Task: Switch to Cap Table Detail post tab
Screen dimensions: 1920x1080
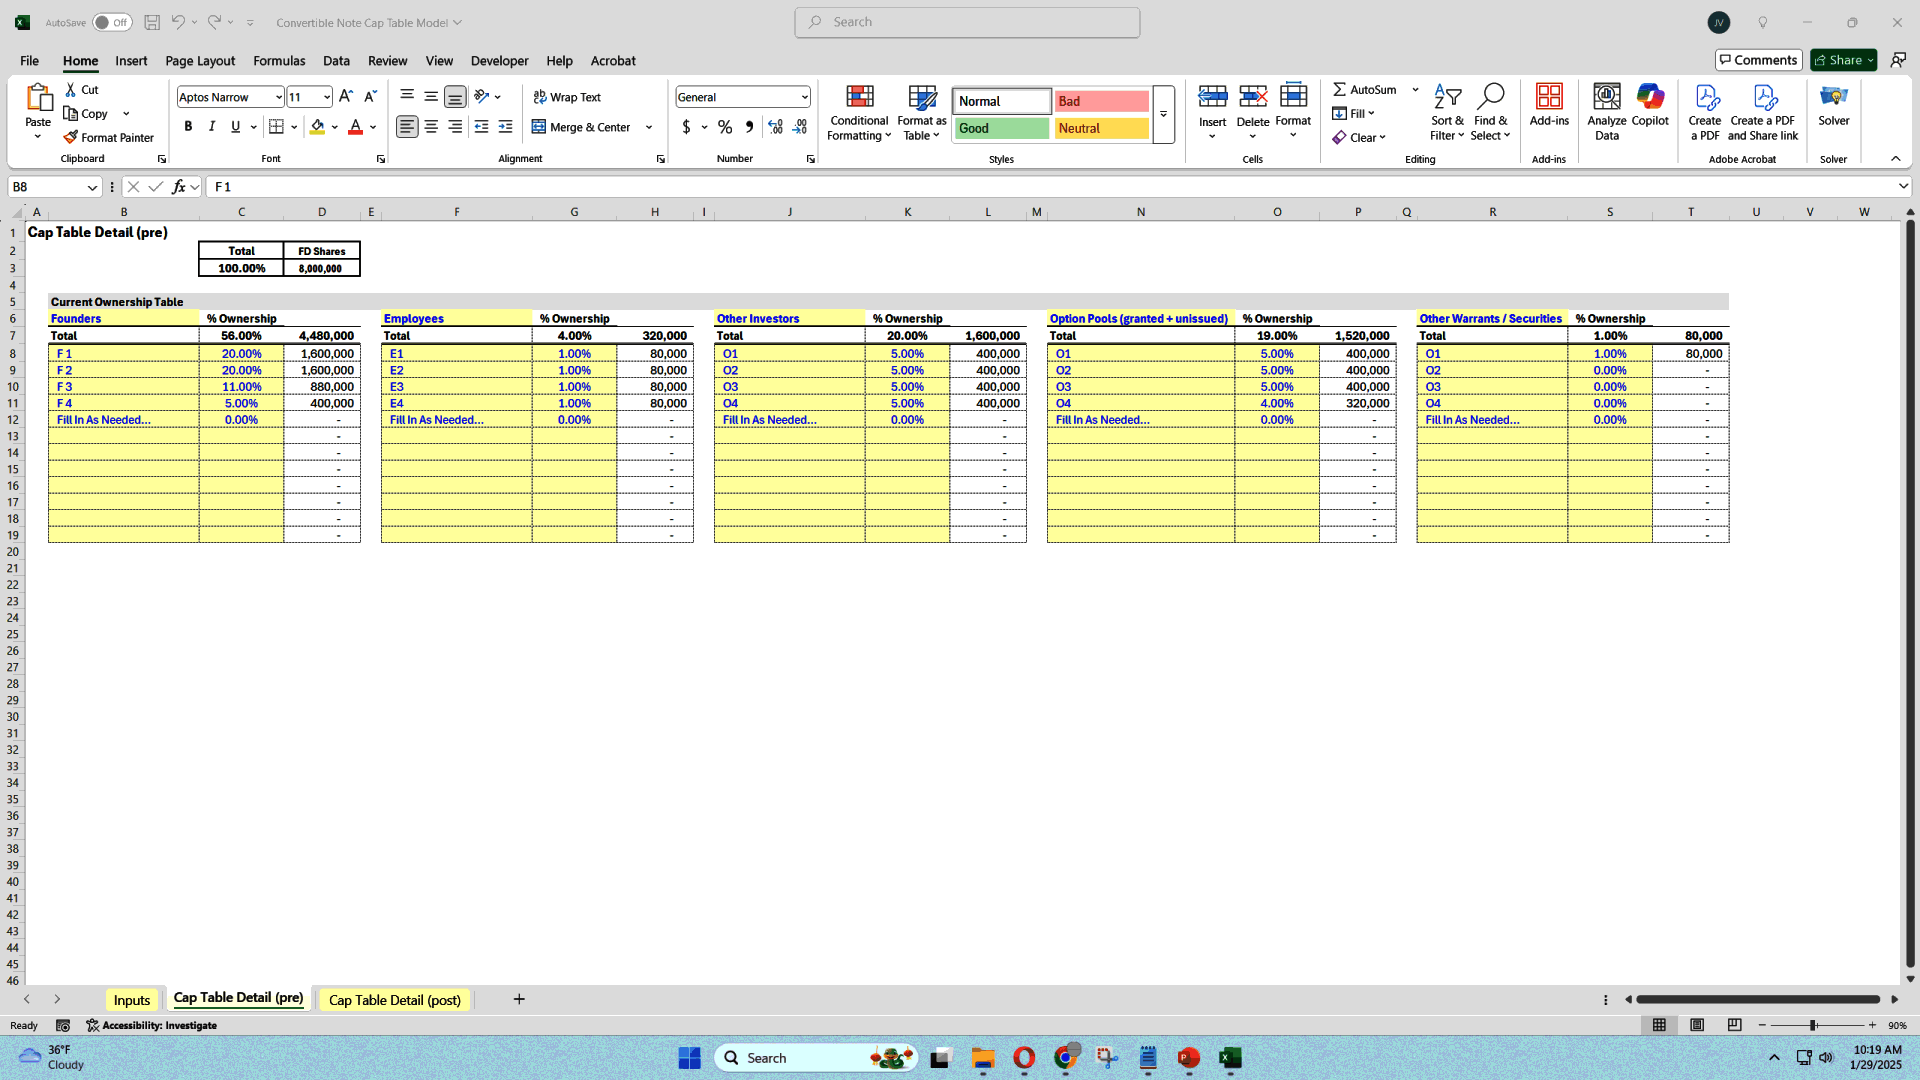Action: (394, 1000)
